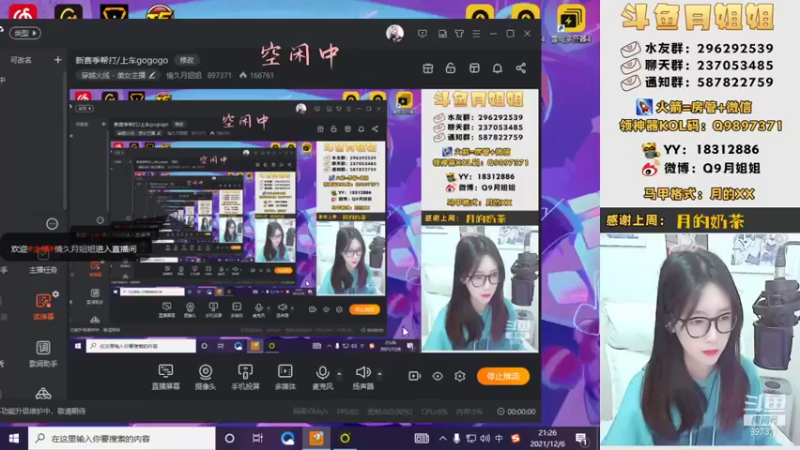This screenshot has width=800, height=450.
Task: Open streaming settings gear icon
Action: tap(460, 376)
